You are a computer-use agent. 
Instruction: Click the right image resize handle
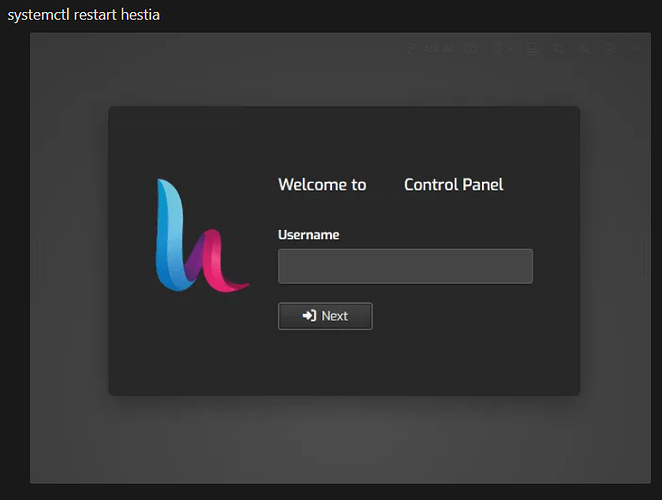[644, 258]
